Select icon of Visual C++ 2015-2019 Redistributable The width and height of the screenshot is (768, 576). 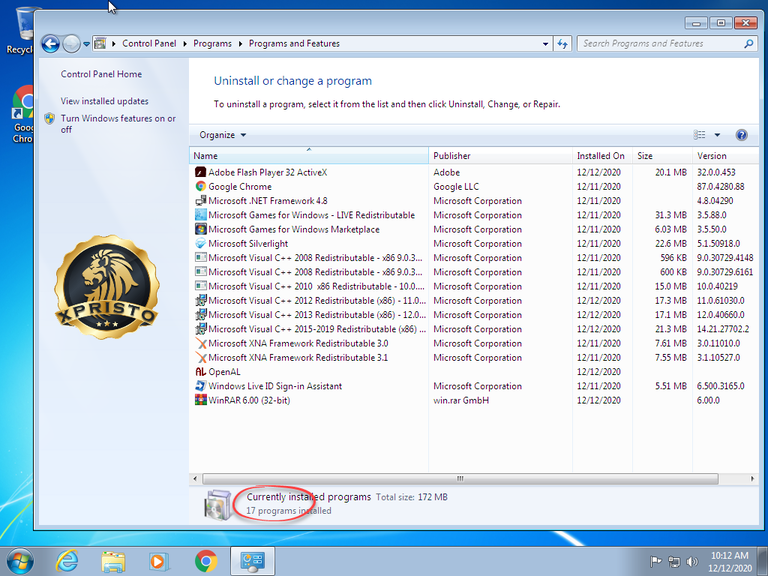(x=200, y=329)
